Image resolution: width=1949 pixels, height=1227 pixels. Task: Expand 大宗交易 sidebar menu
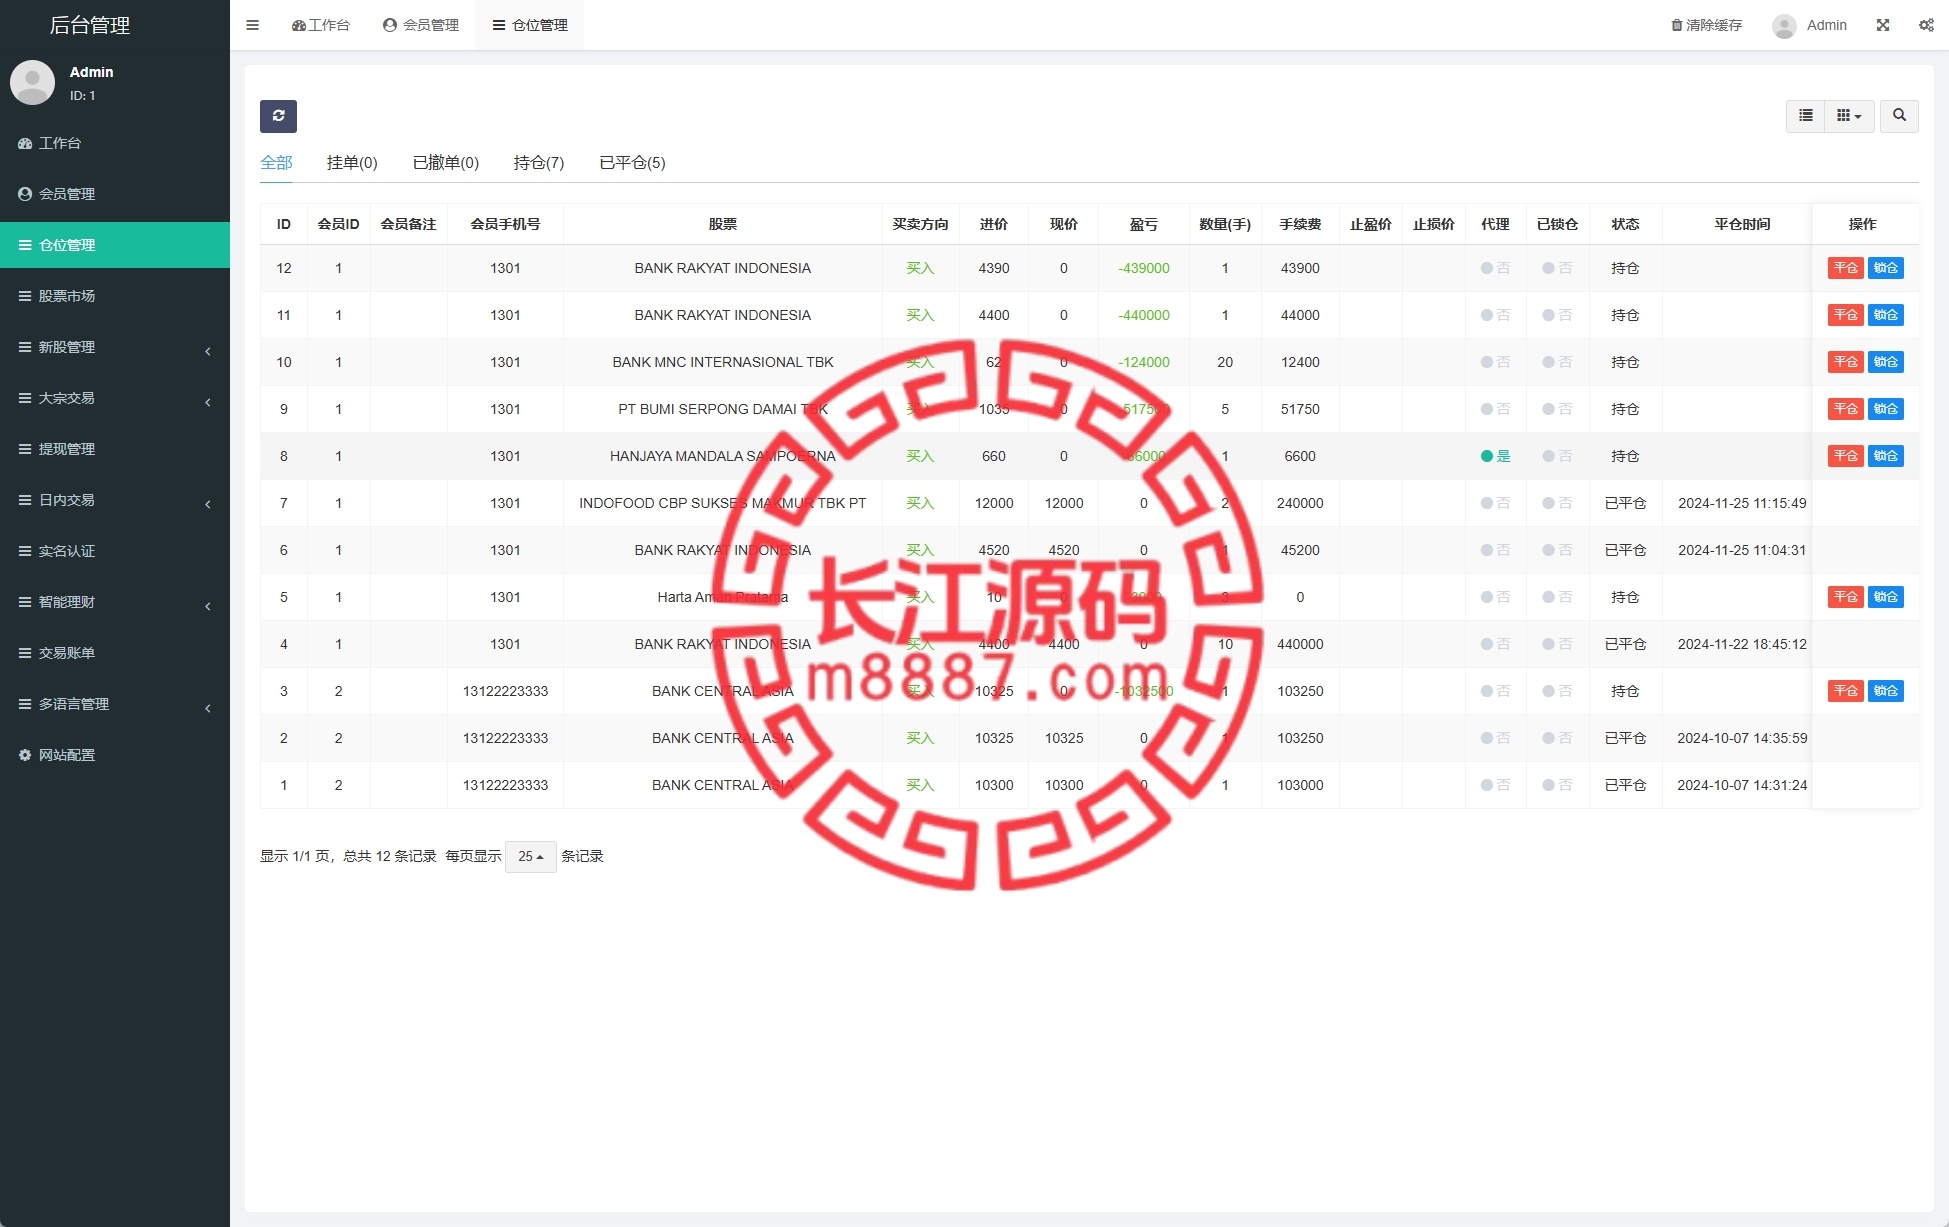pos(115,398)
